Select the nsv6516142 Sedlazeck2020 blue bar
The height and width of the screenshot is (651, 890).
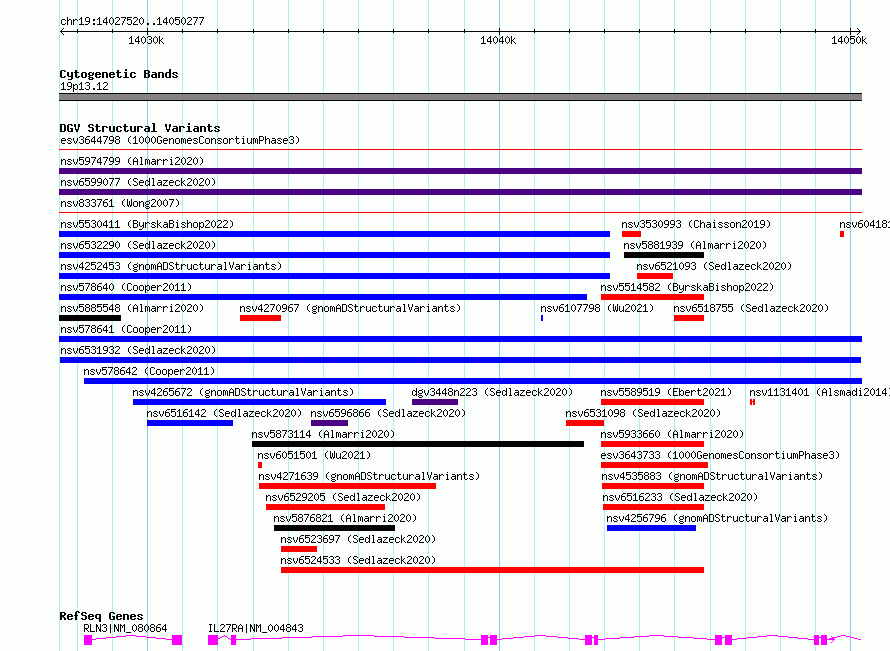(x=190, y=423)
